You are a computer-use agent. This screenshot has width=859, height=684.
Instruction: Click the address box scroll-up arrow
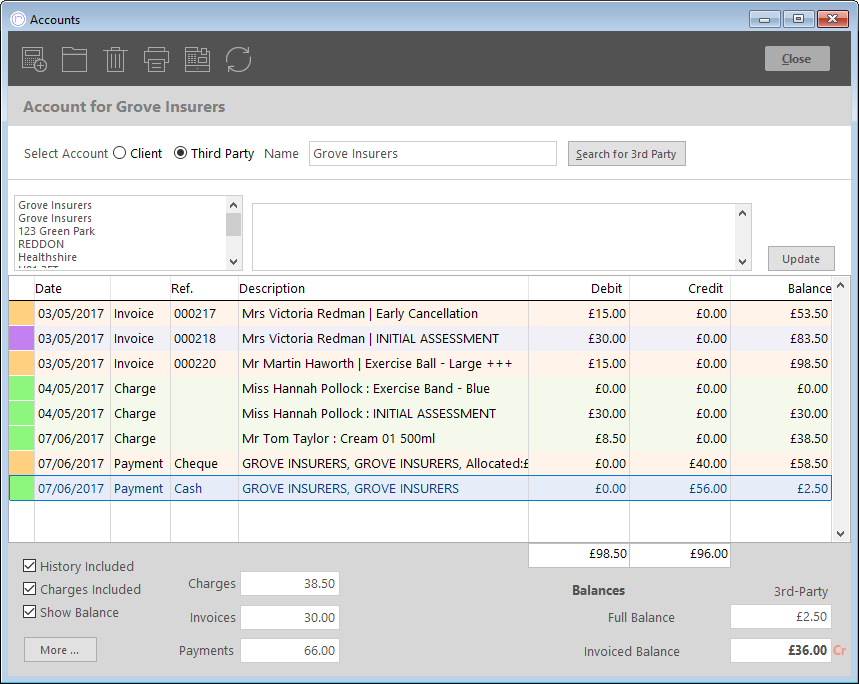tap(233, 205)
